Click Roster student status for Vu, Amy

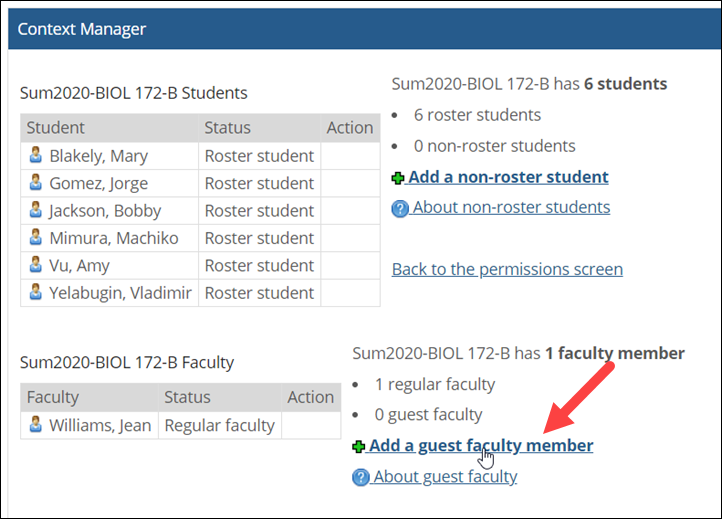[259, 265]
